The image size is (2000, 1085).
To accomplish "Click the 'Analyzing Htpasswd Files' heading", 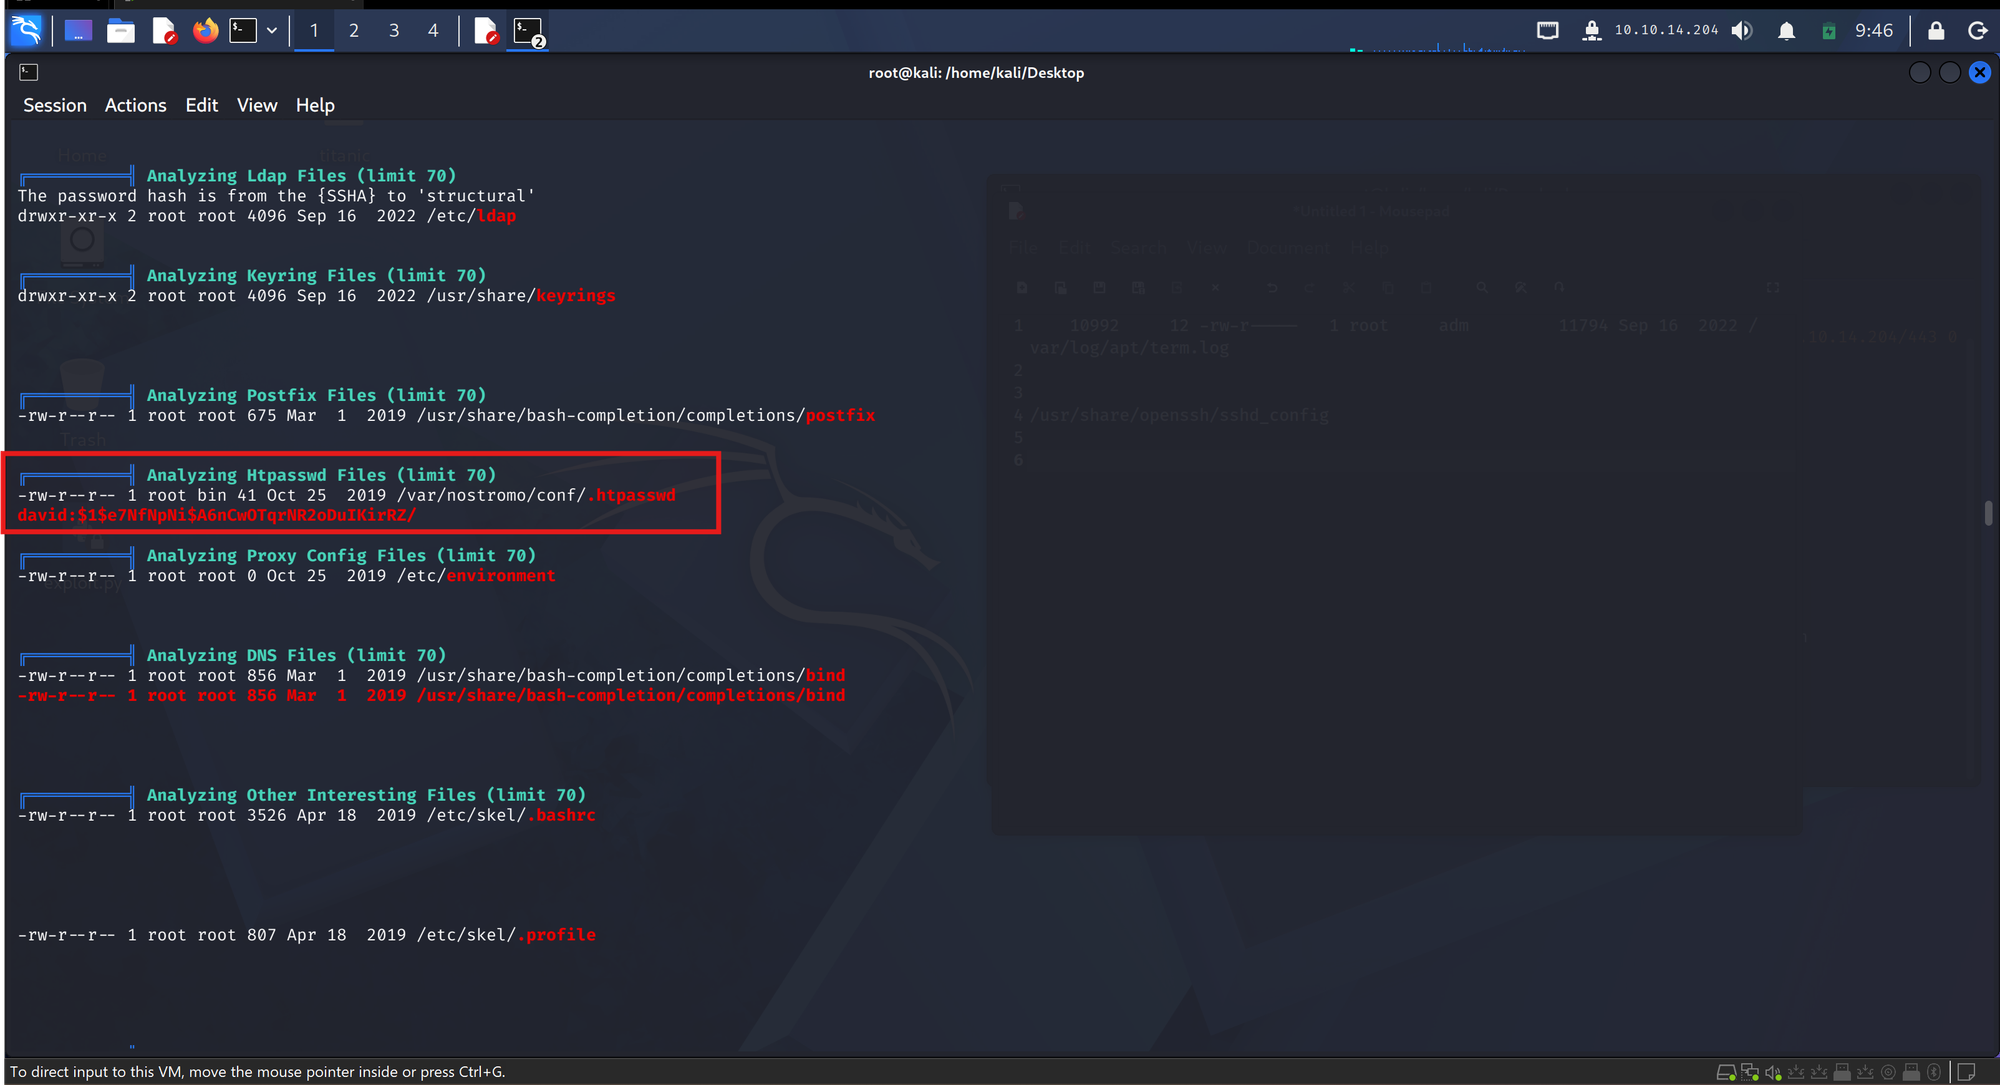I will point(321,475).
